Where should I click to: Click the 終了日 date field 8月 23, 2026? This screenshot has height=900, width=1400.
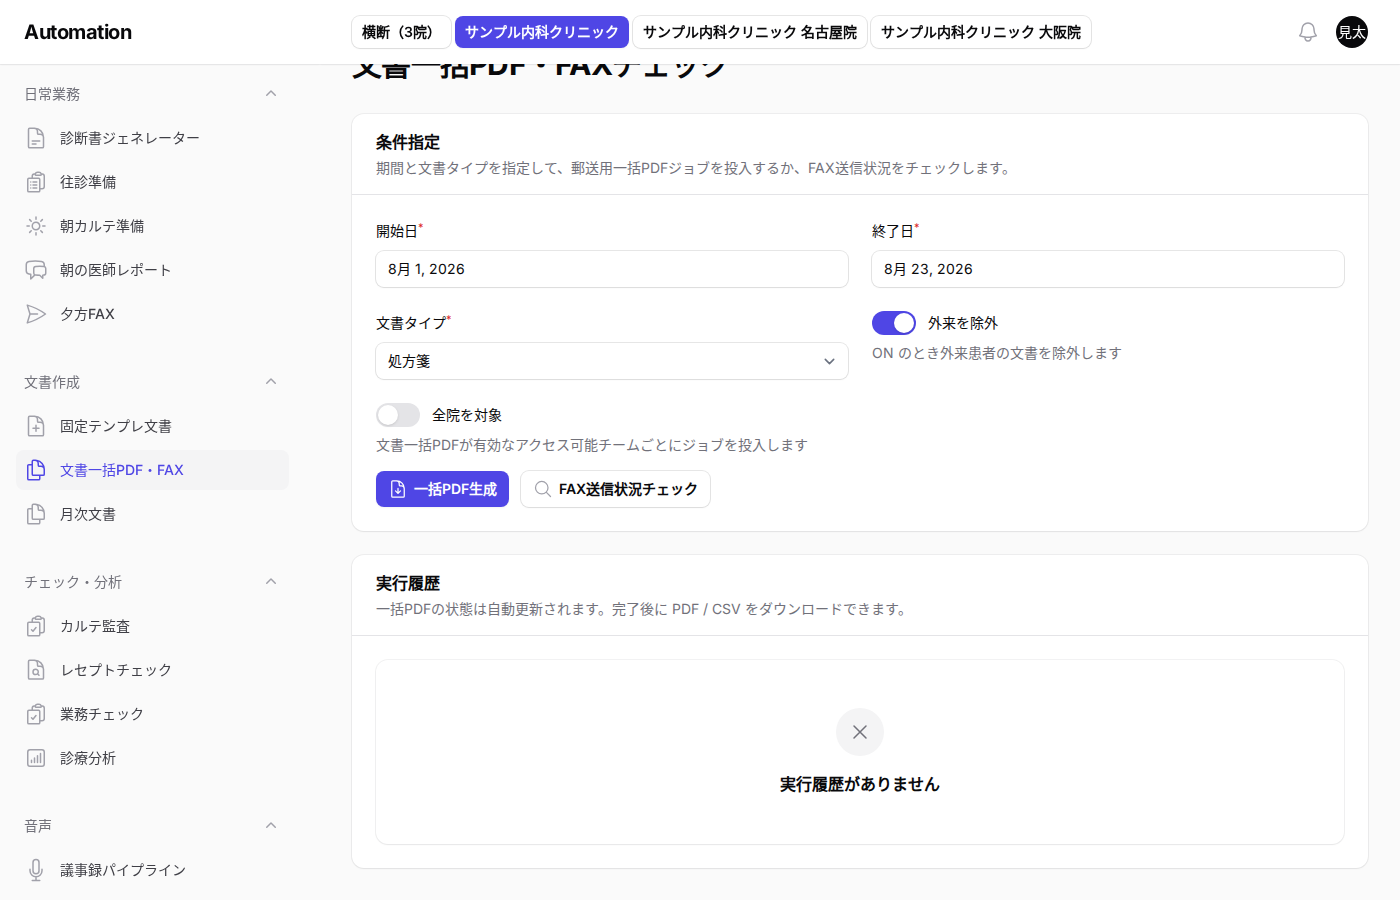click(x=1108, y=269)
